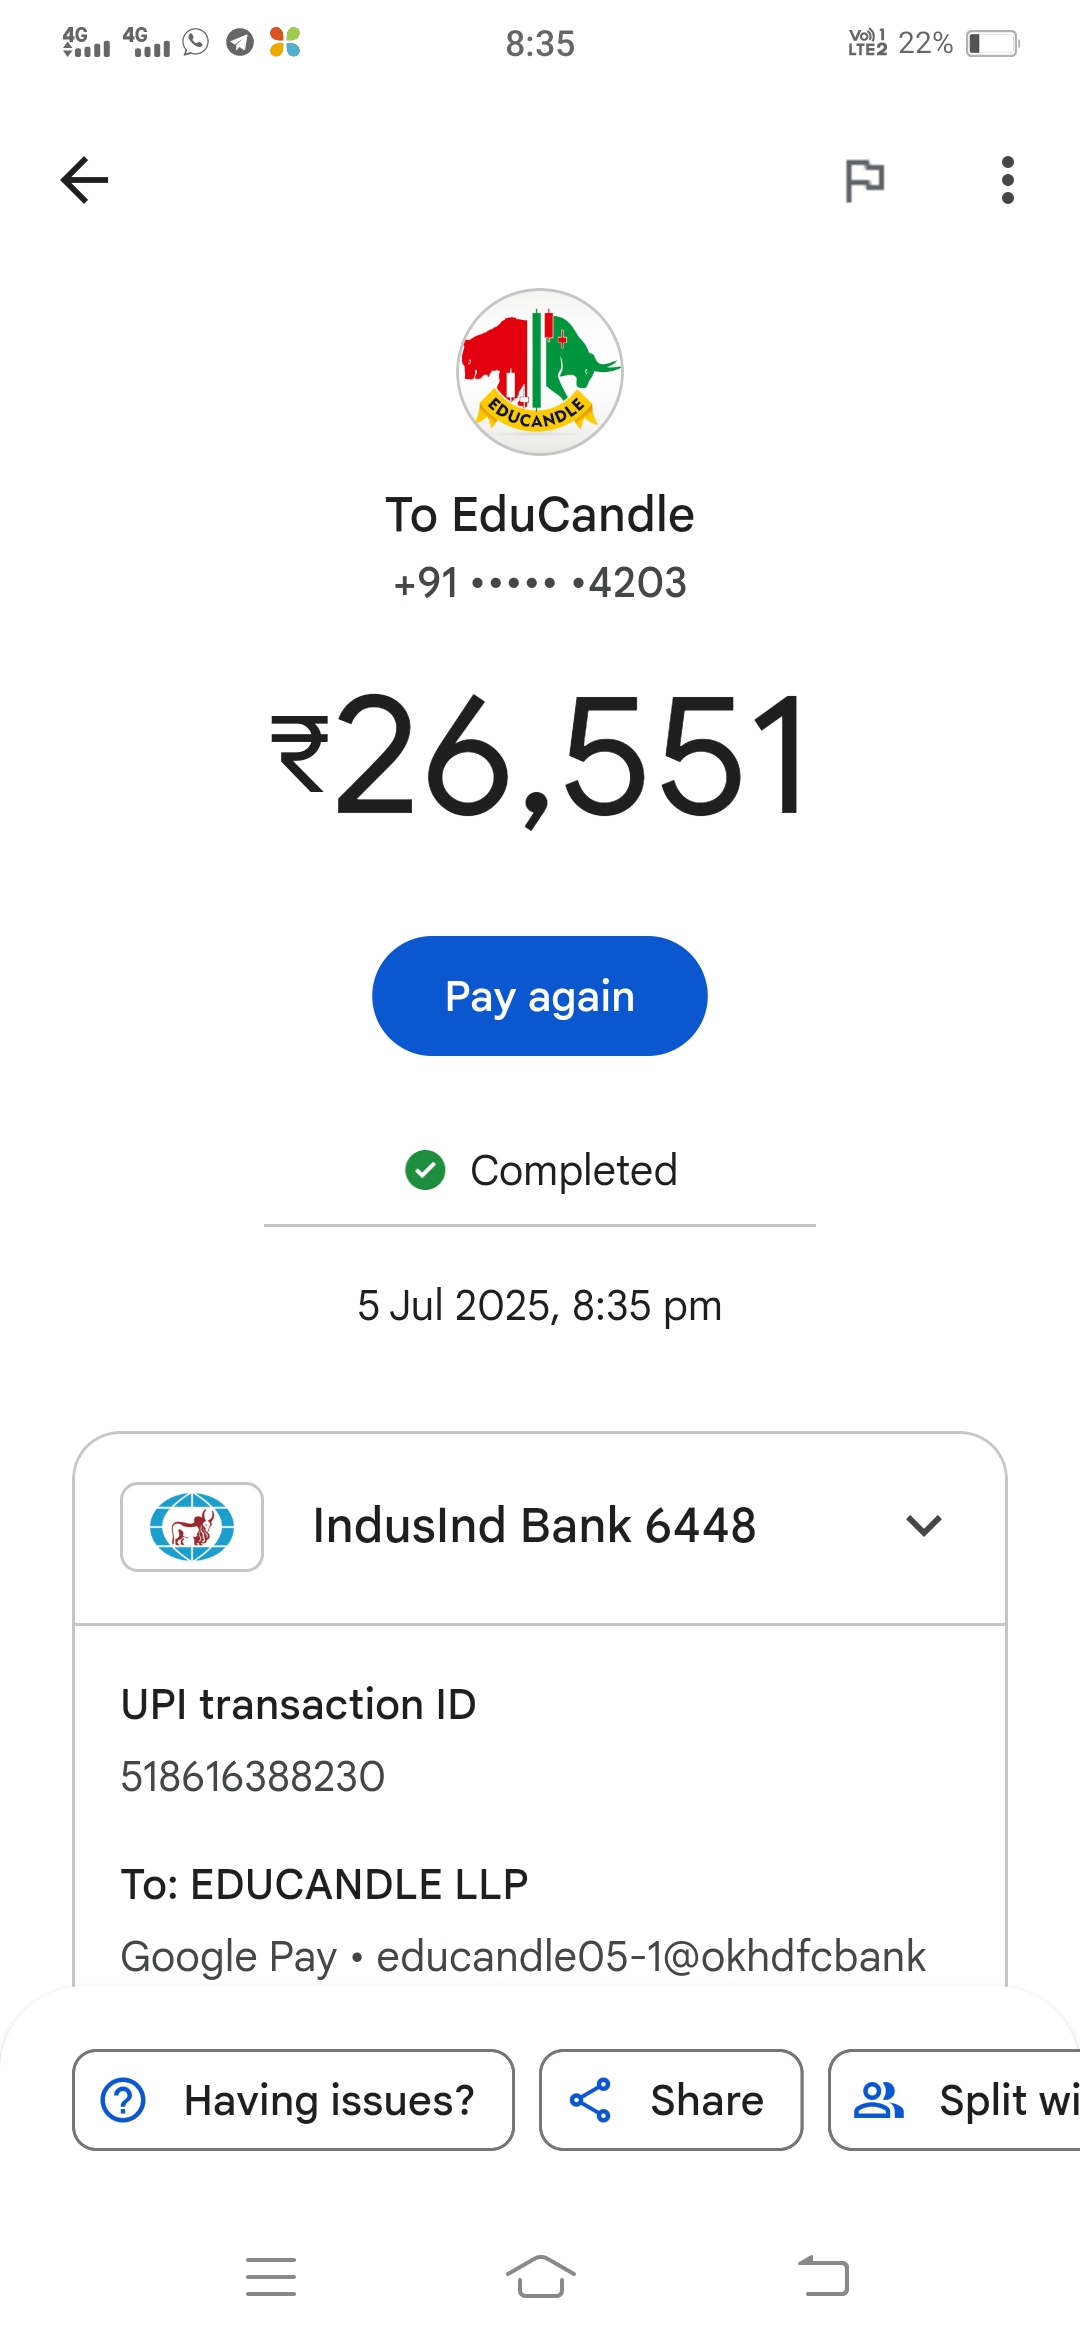Screen dimensions: 1080x2340
Task: Tap the Share button
Action: [x=671, y=2100]
